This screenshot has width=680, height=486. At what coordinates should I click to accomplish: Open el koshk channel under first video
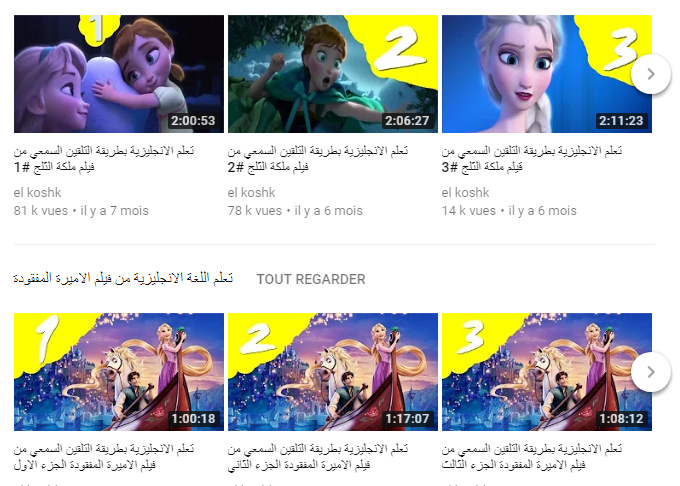tap(37, 192)
